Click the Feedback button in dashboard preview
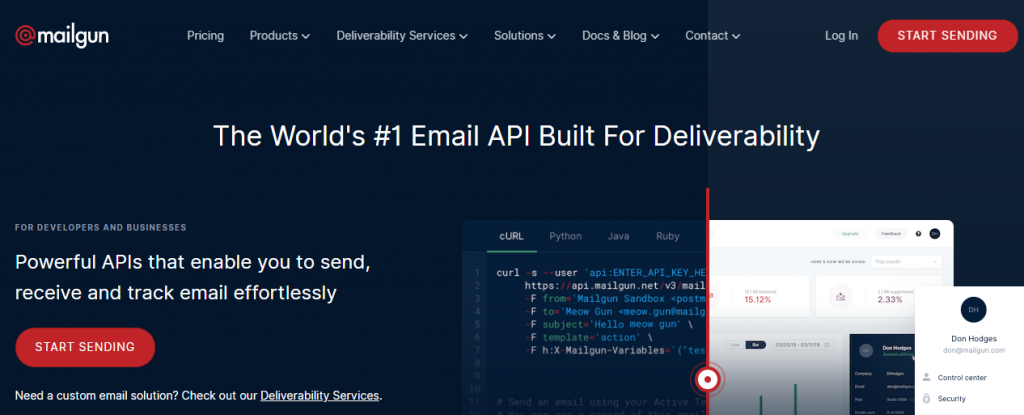 (891, 233)
